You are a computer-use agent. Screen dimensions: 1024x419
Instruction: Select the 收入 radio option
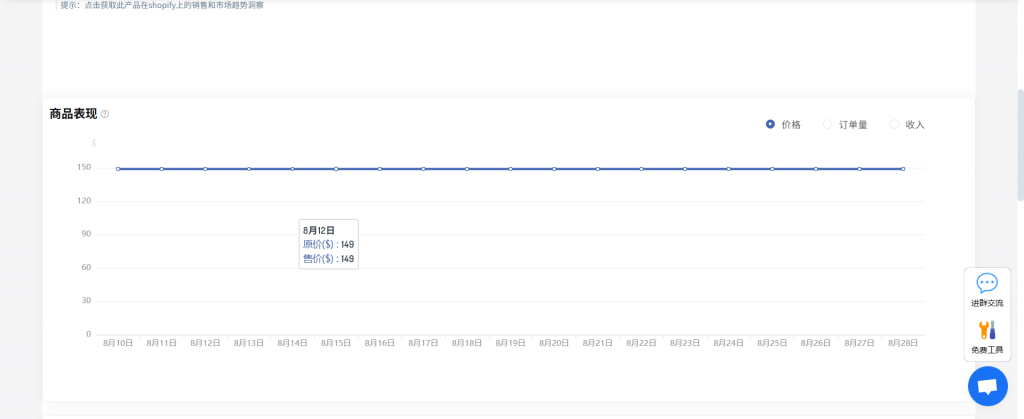894,124
